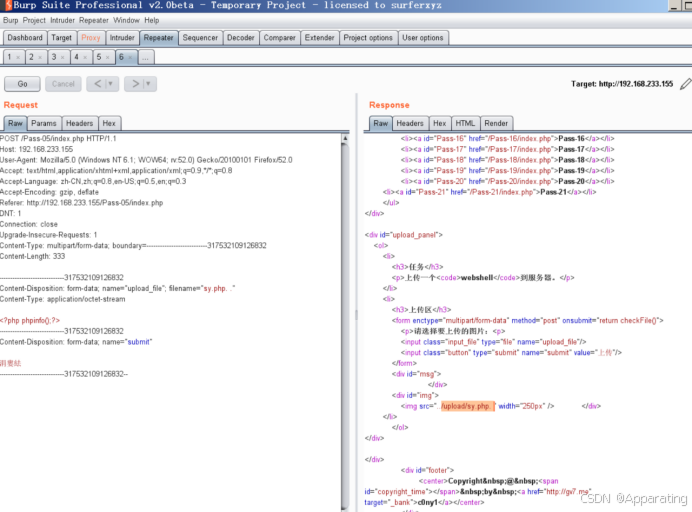The width and height of the screenshot is (692, 512).
Task: Open the Repeater menu
Action: coord(94,20)
